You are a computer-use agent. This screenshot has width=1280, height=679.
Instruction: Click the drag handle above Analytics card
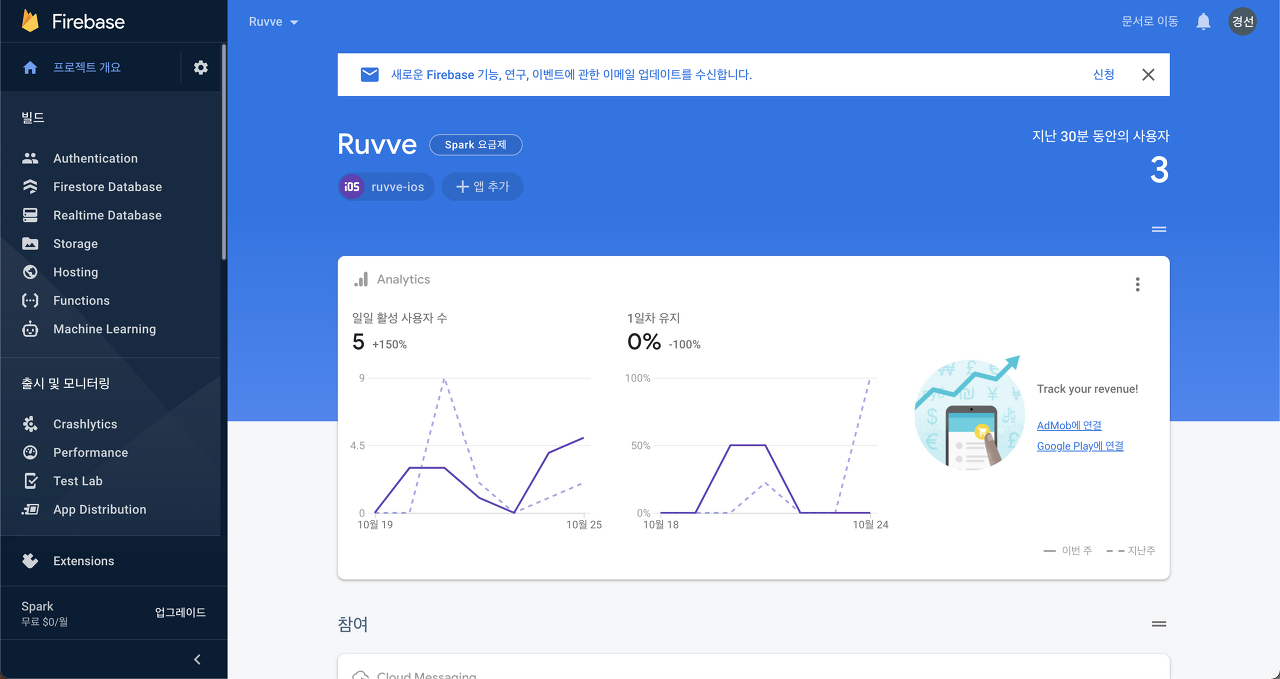[x=1159, y=229]
